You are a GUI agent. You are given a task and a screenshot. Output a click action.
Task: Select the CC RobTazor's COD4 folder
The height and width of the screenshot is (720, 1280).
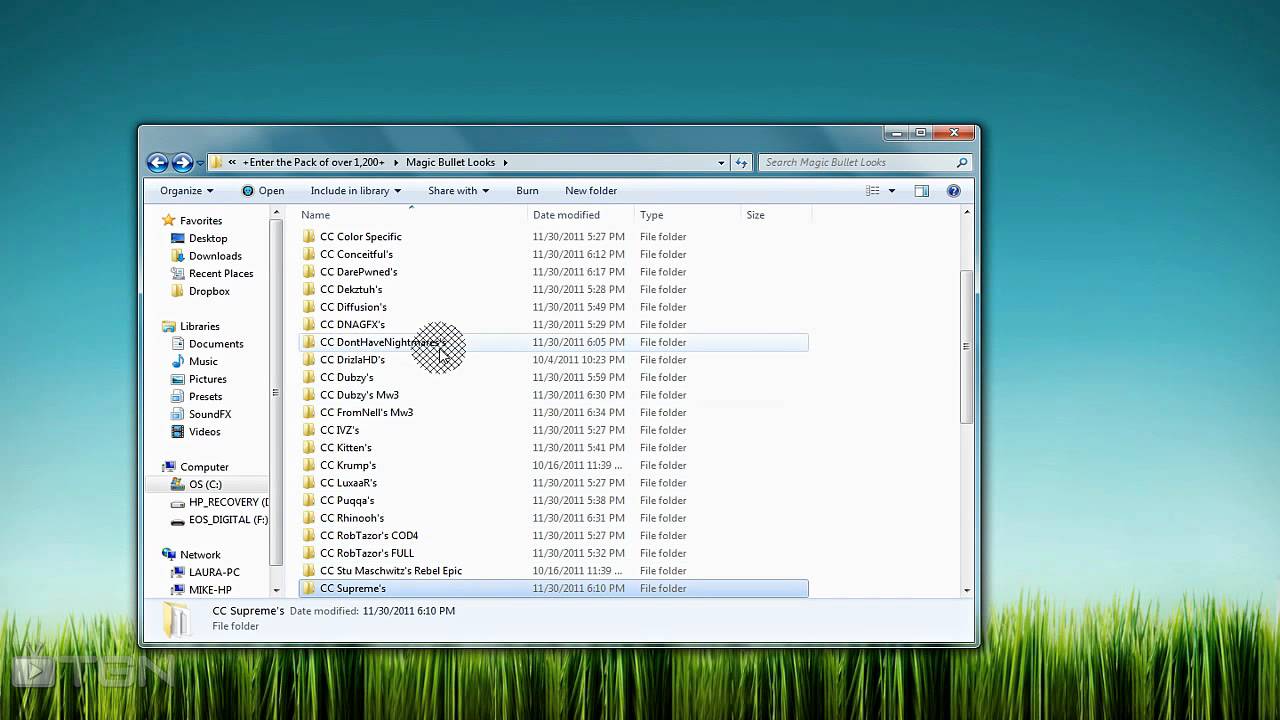553,536
